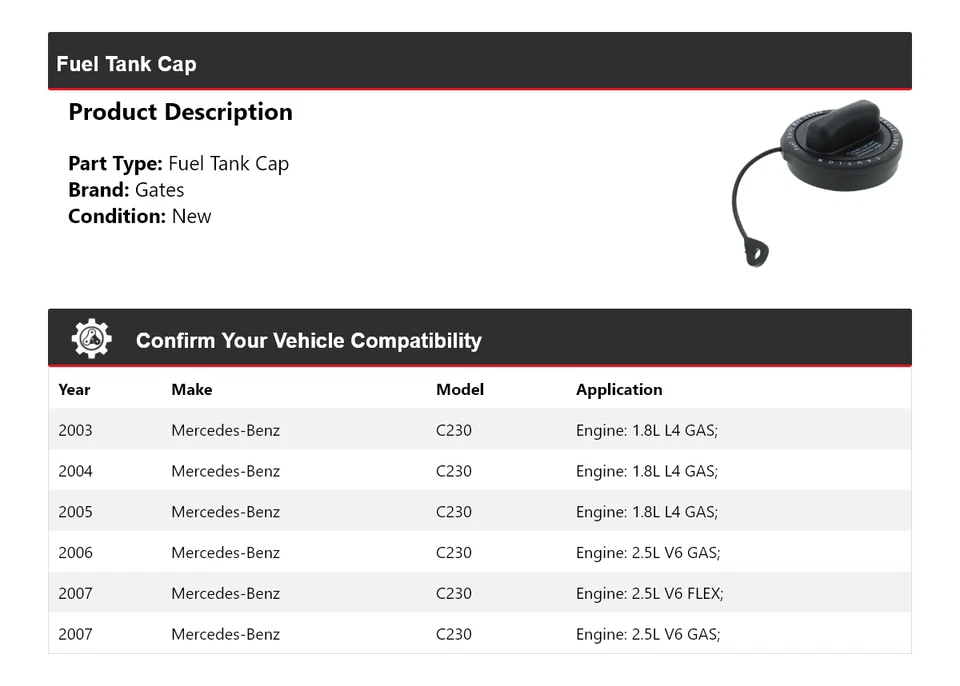Image resolution: width=960 pixels, height=686 pixels.
Task: Select the 2004 year cell
Action: 75,471
